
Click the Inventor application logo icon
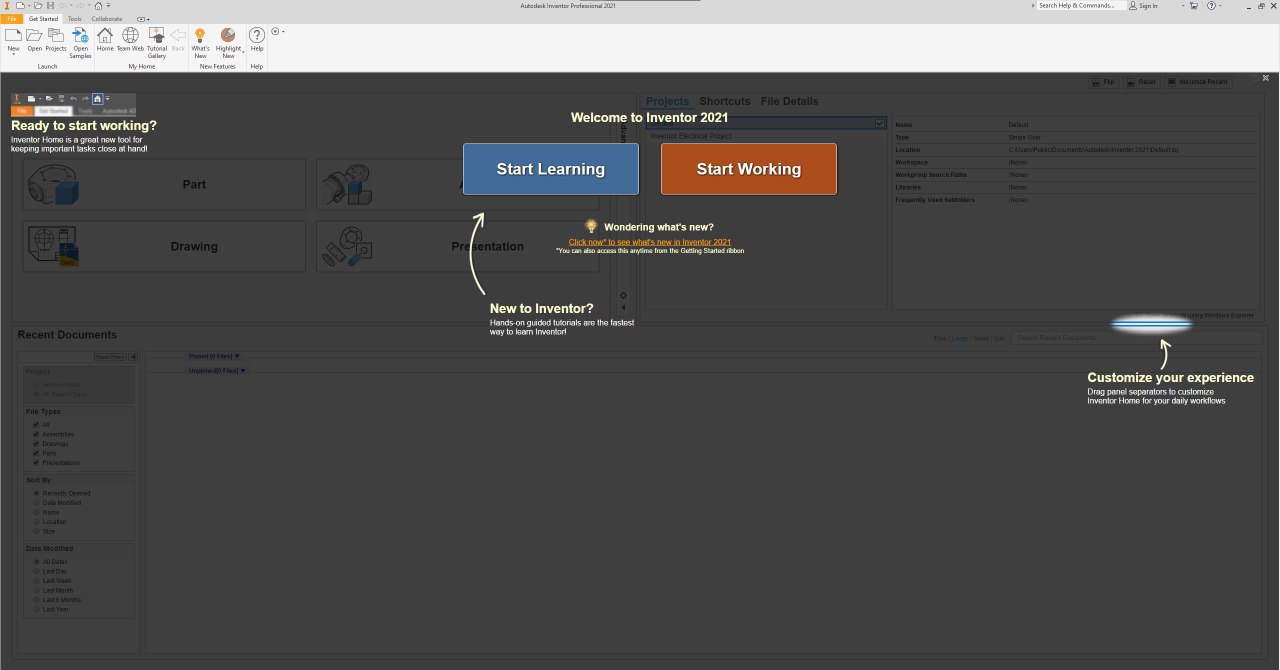[x=6, y=5]
